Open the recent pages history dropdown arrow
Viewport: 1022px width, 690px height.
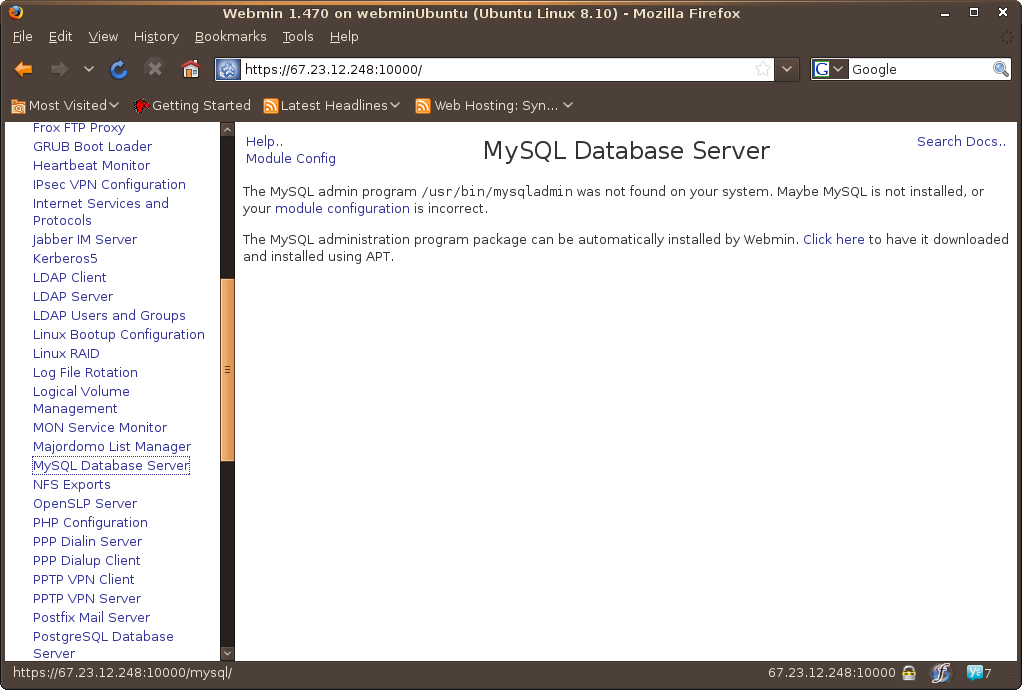[89, 69]
